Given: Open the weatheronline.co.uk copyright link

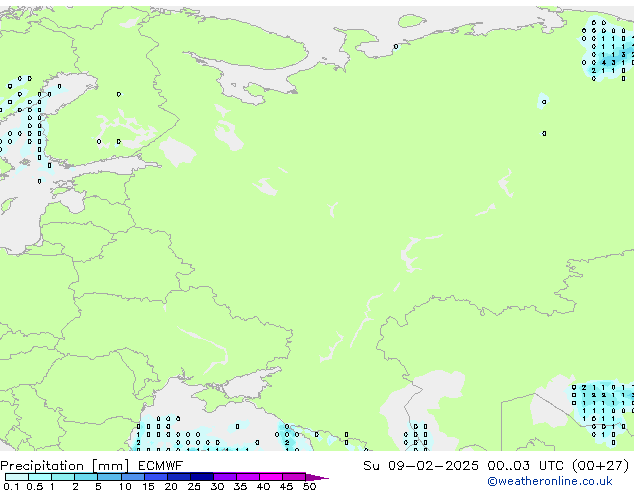Looking at the screenshot, I should click(550, 481).
